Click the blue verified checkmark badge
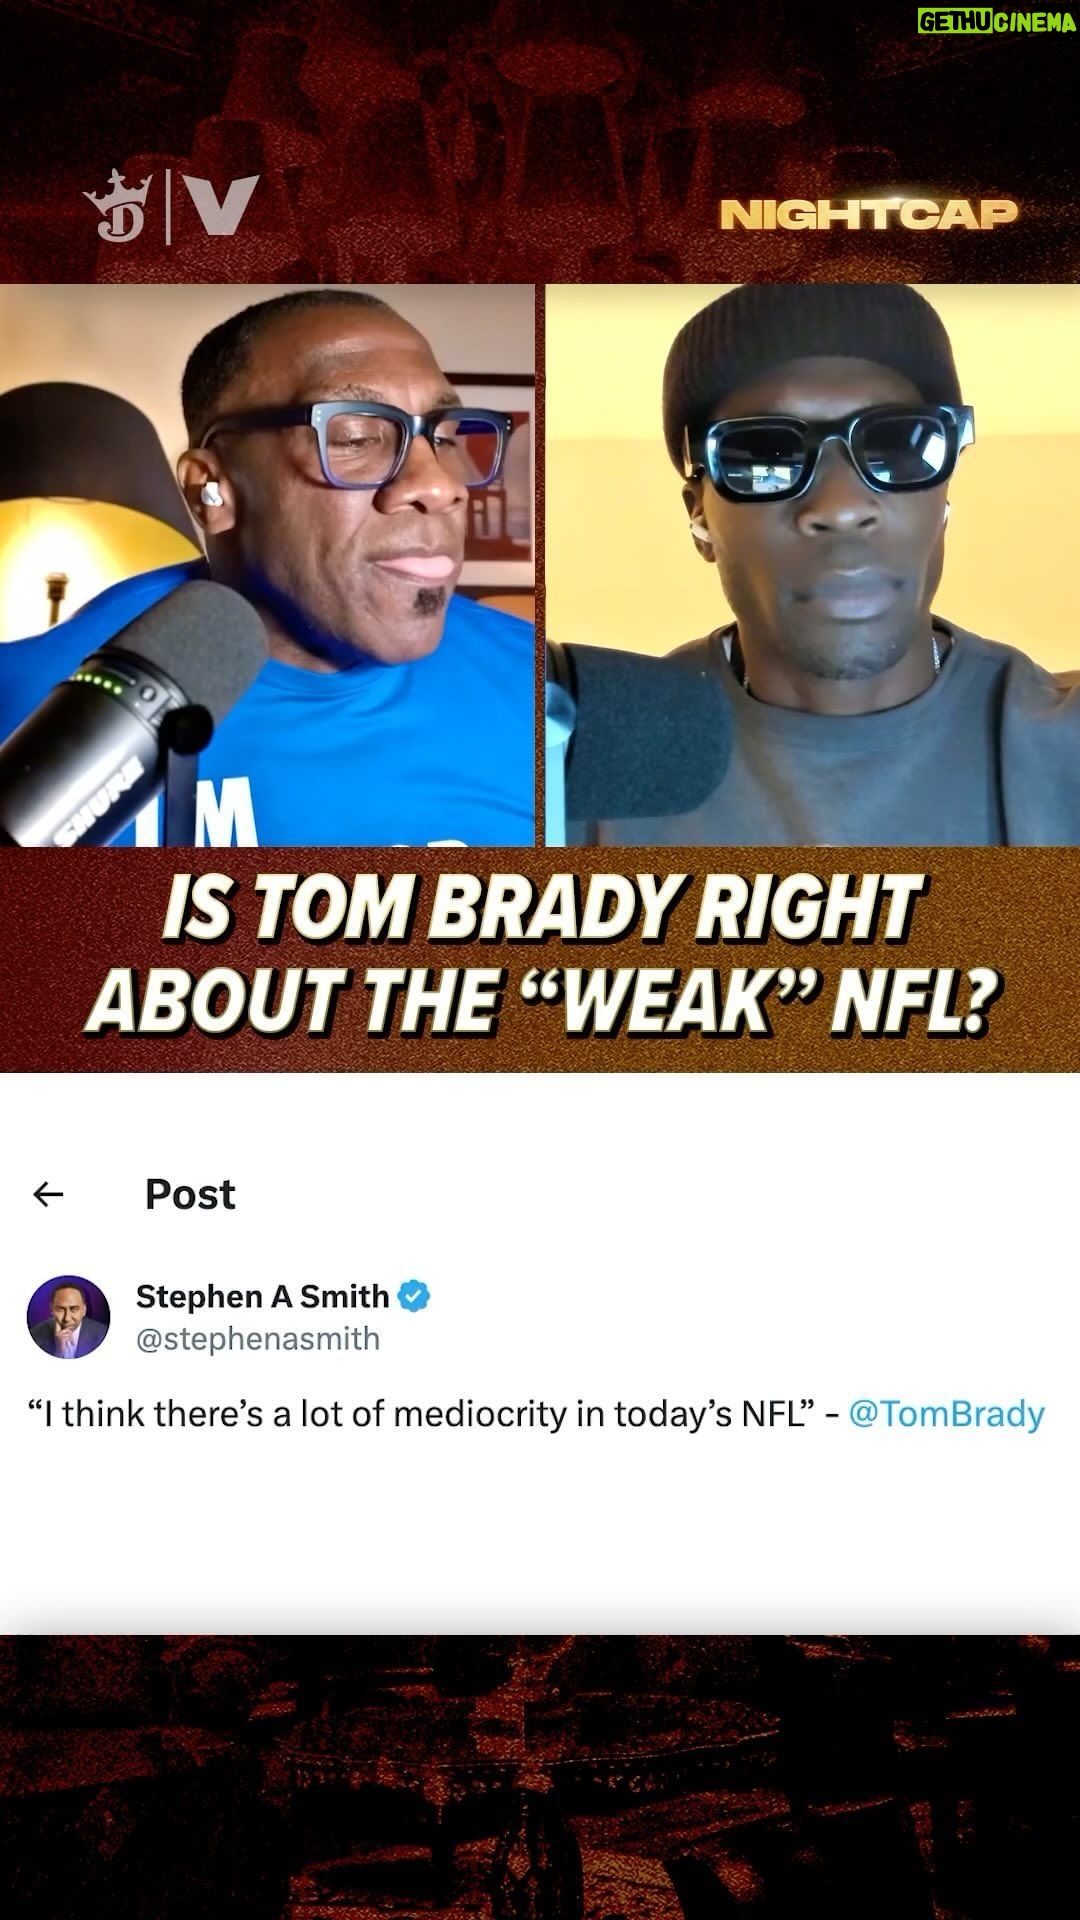The height and width of the screenshot is (1920, 1080). [414, 1296]
